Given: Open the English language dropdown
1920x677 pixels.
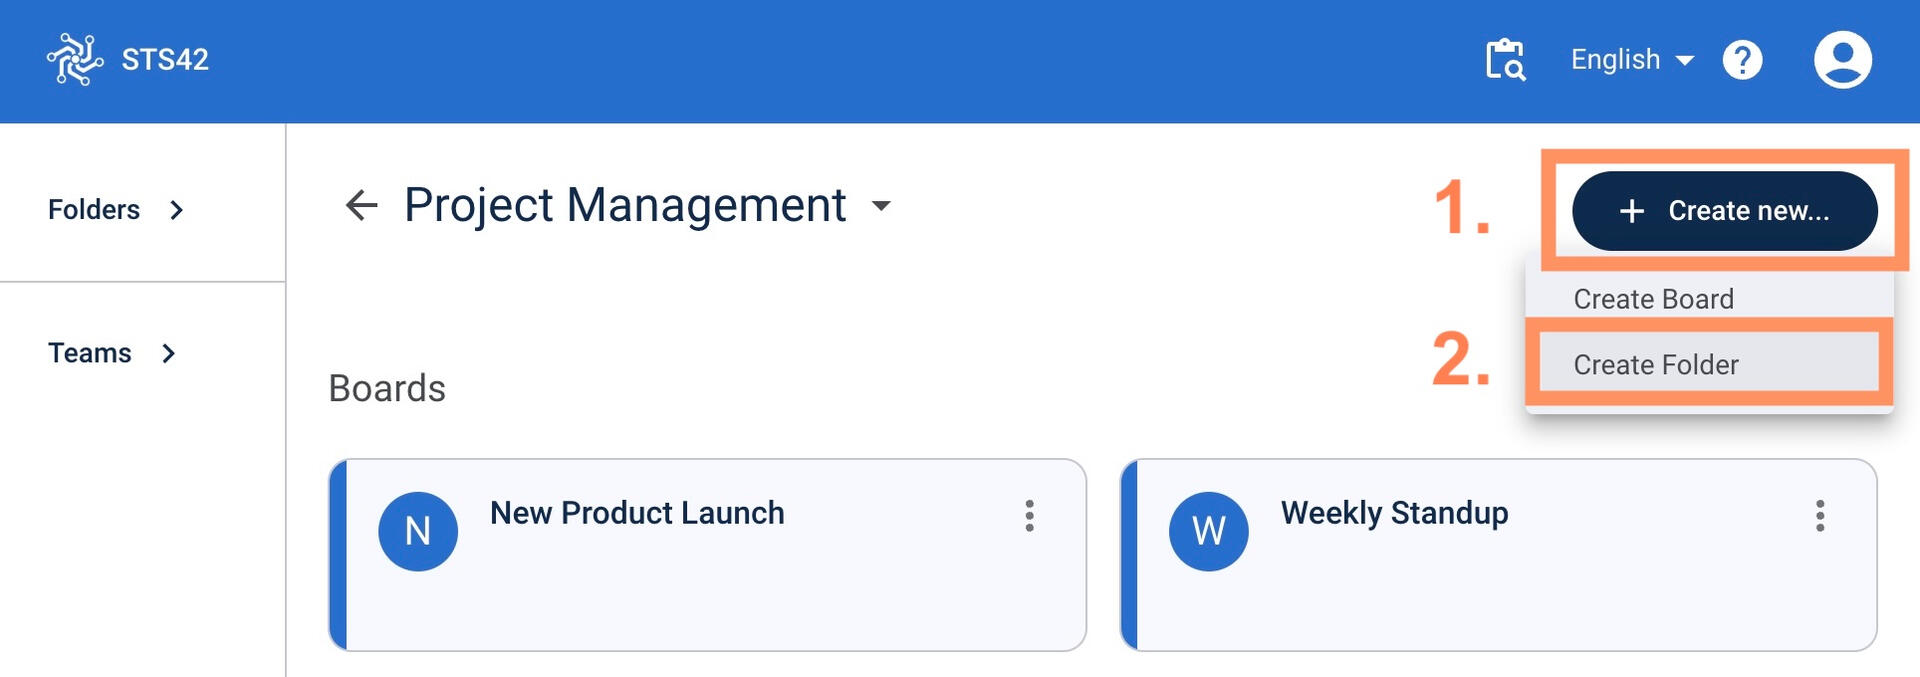Looking at the screenshot, I should click(x=1631, y=60).
